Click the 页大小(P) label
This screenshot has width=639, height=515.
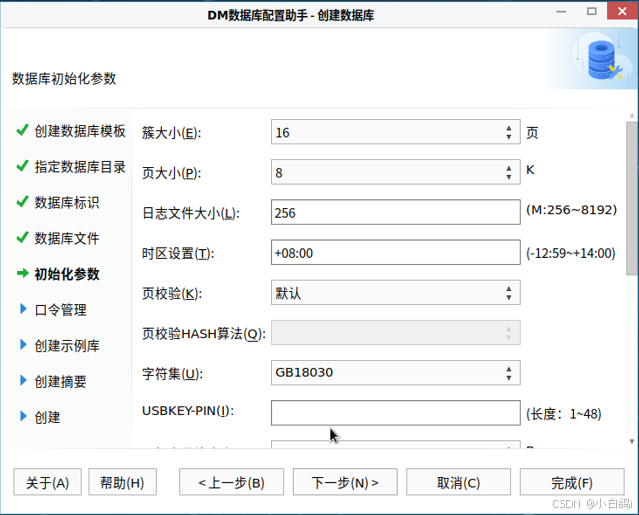(x=171, y=173)
